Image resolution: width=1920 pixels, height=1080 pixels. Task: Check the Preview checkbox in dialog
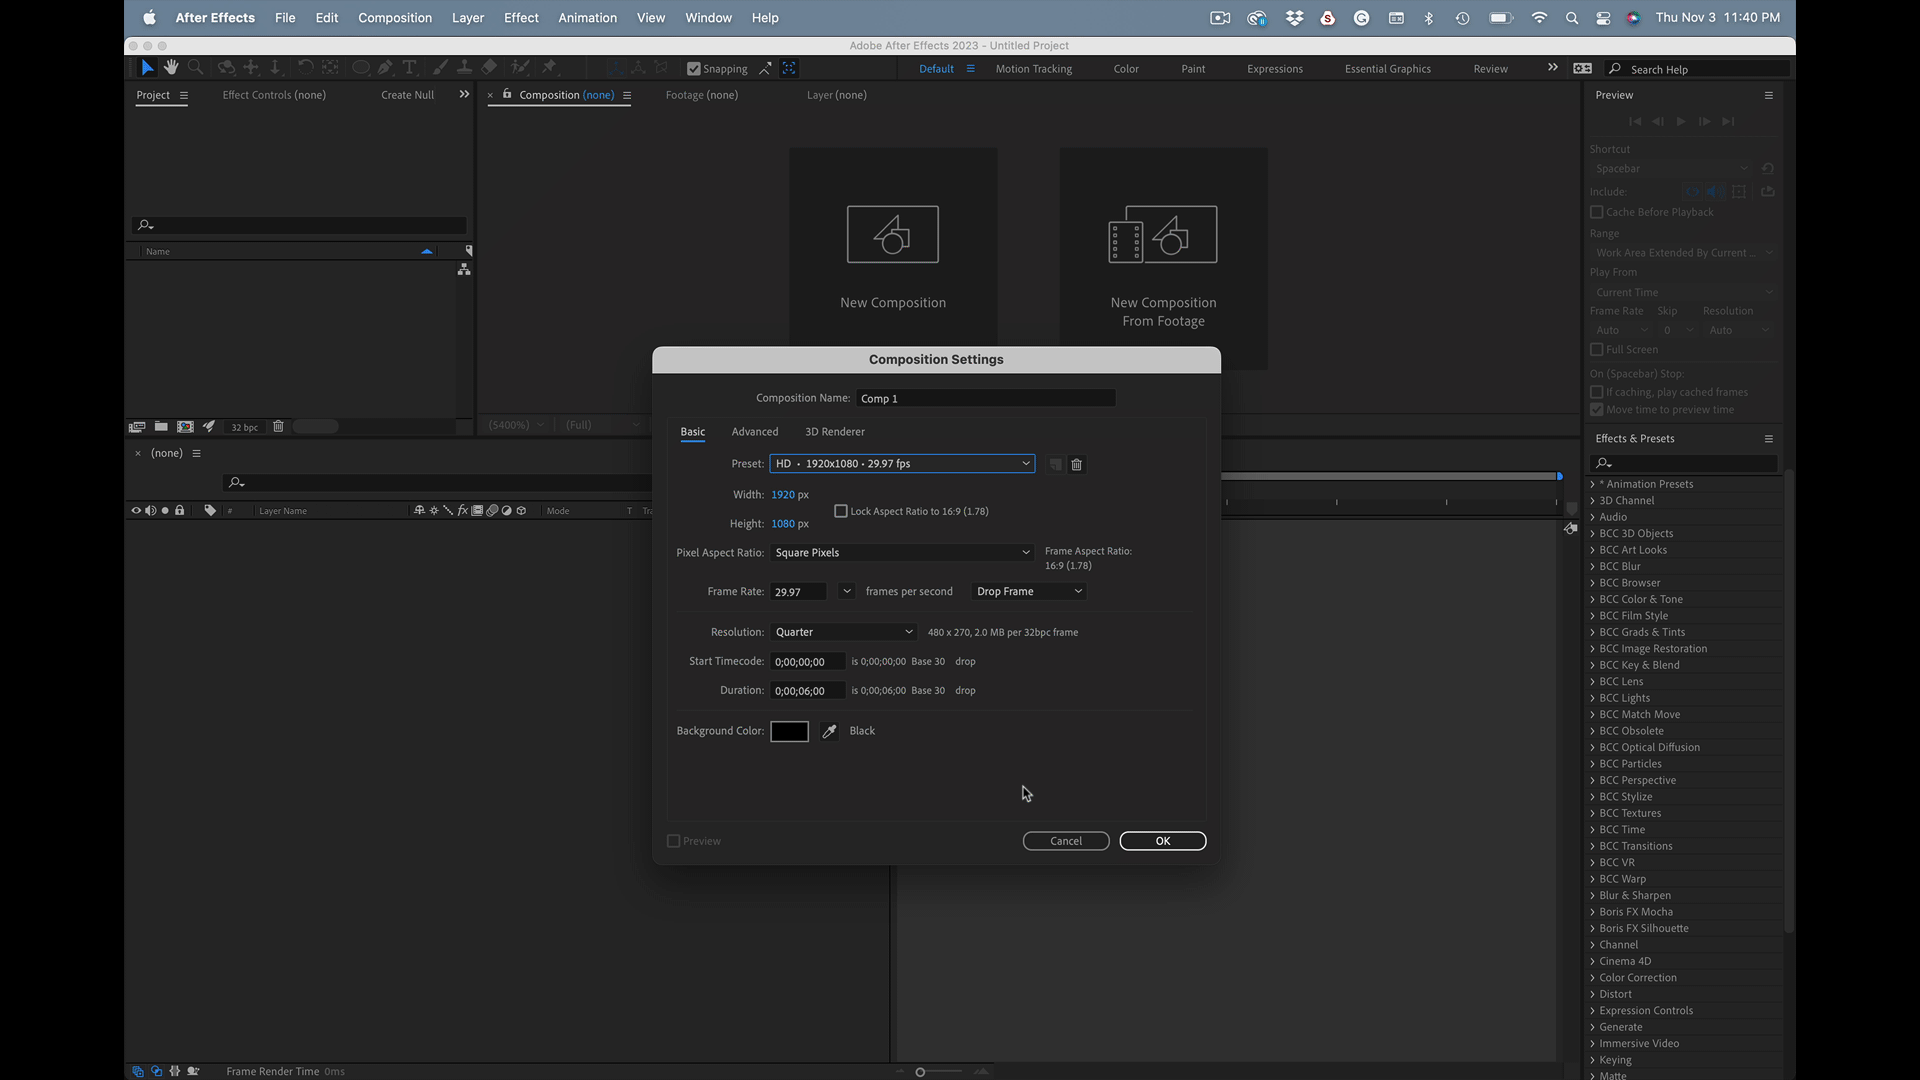(674, 842)
